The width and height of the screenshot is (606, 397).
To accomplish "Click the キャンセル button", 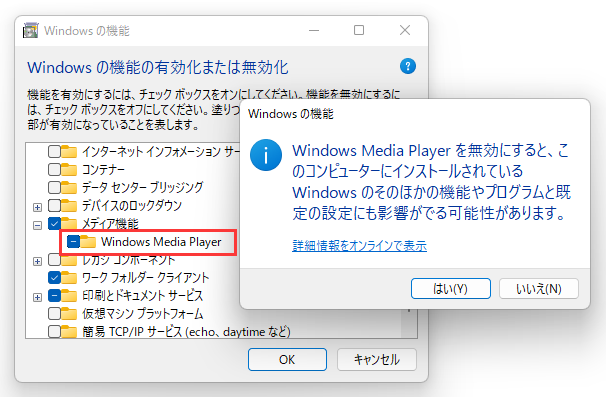I will click(x=377, y=360).
